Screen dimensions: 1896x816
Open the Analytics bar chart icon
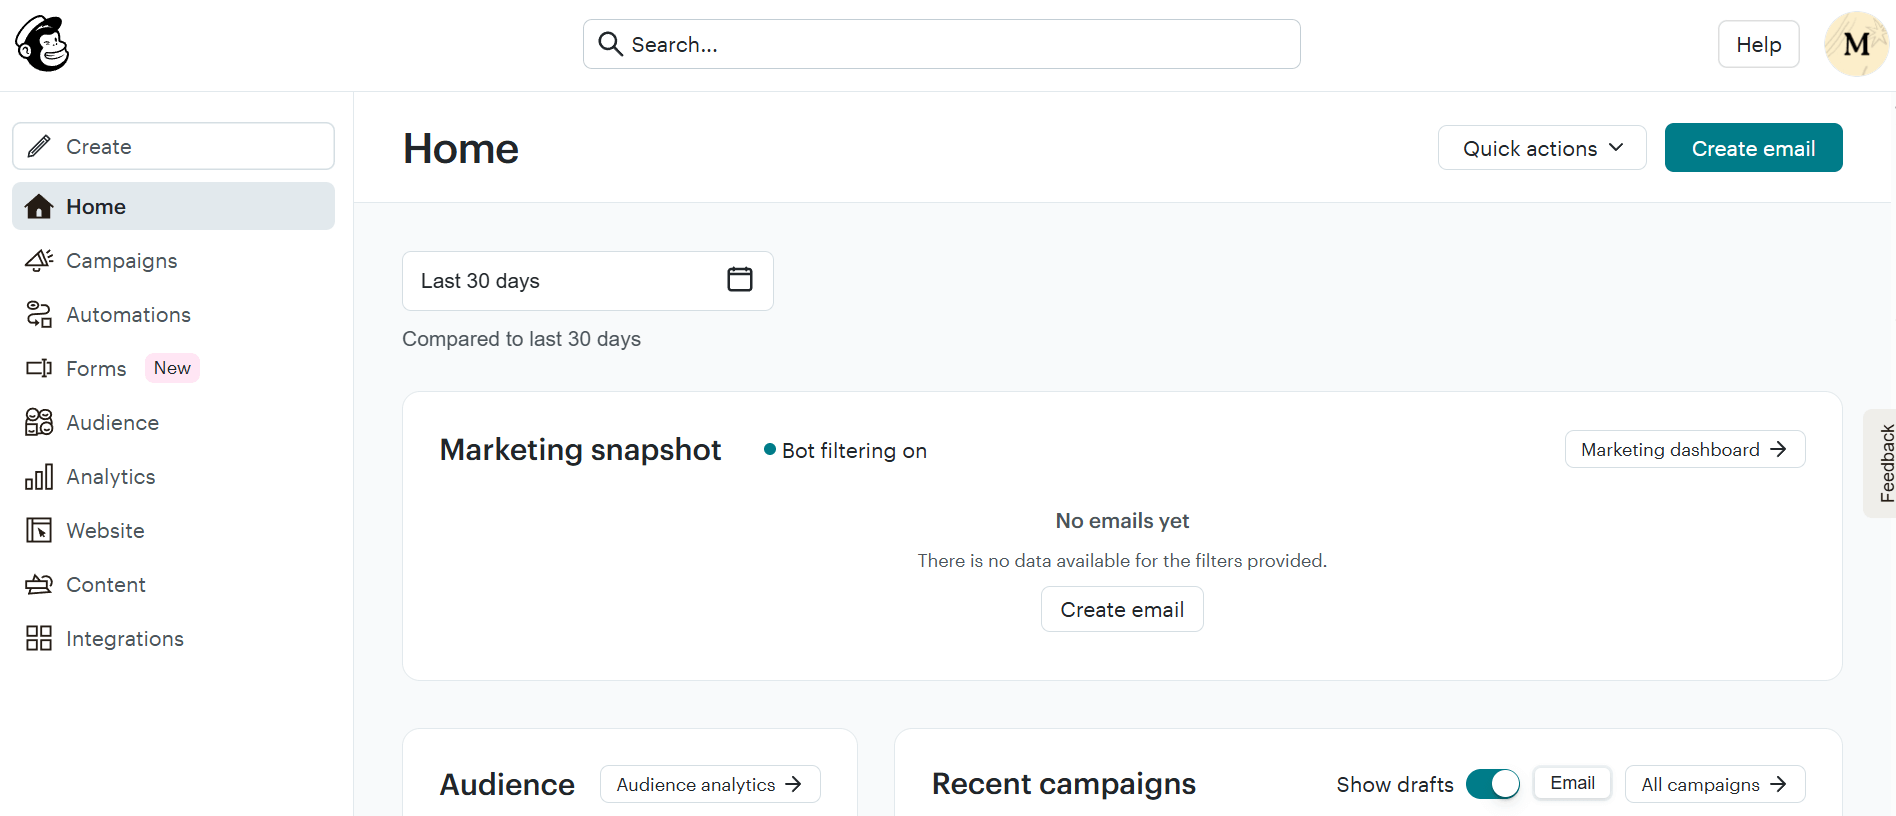(38, 477)
